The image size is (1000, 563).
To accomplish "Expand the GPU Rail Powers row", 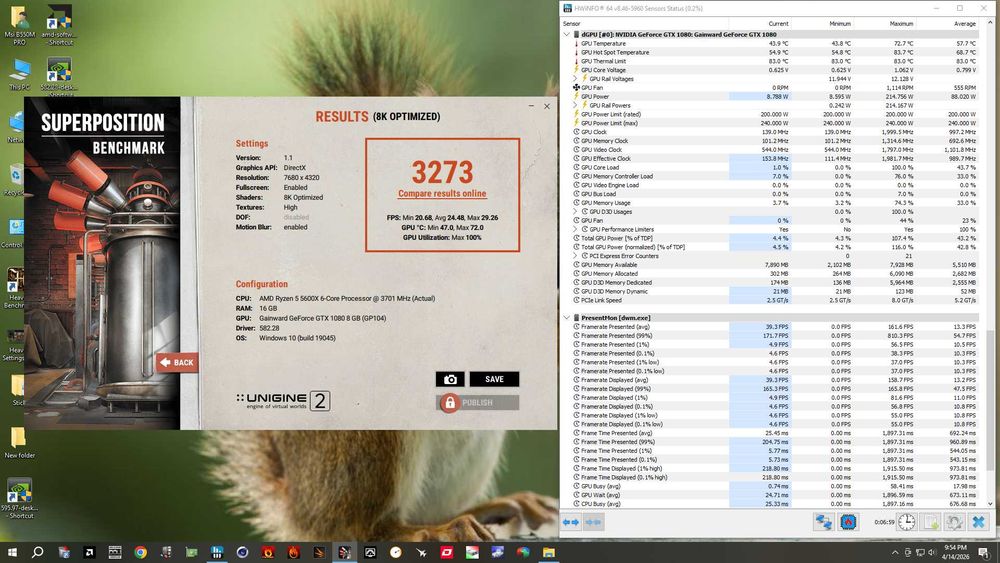I will click(x=576, y=105).
